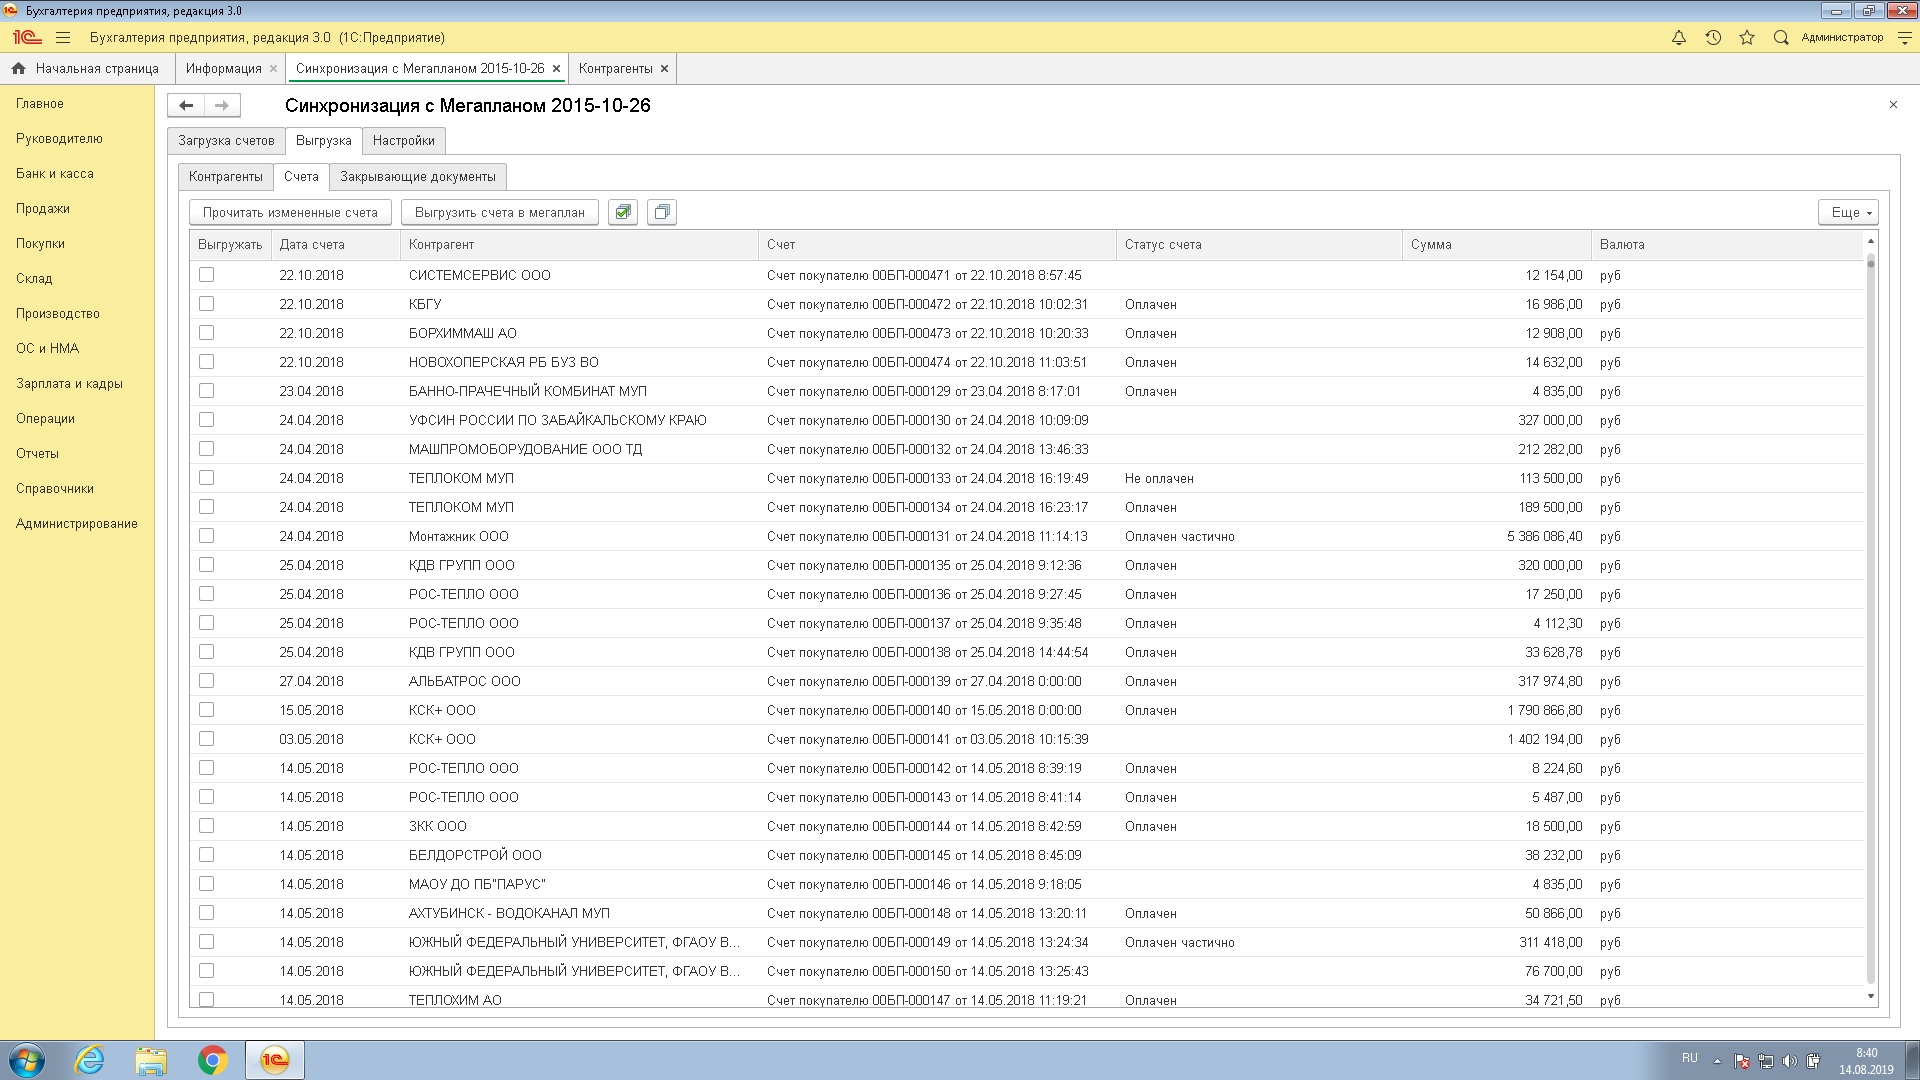Screen dimensions: 1920x1080
Task: Switch to Настройки tab
Action: (x=403, y=141)
